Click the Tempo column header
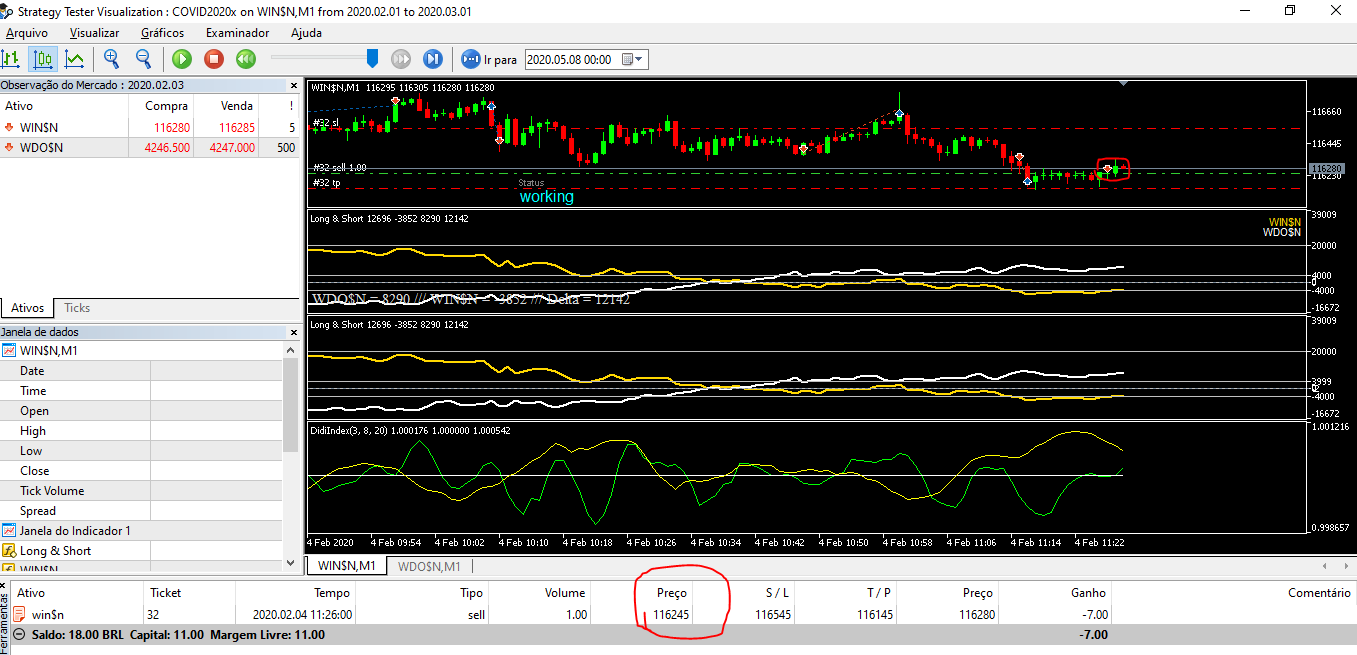Viewport: 1357px width, 655px height. (x=332, y=593)
